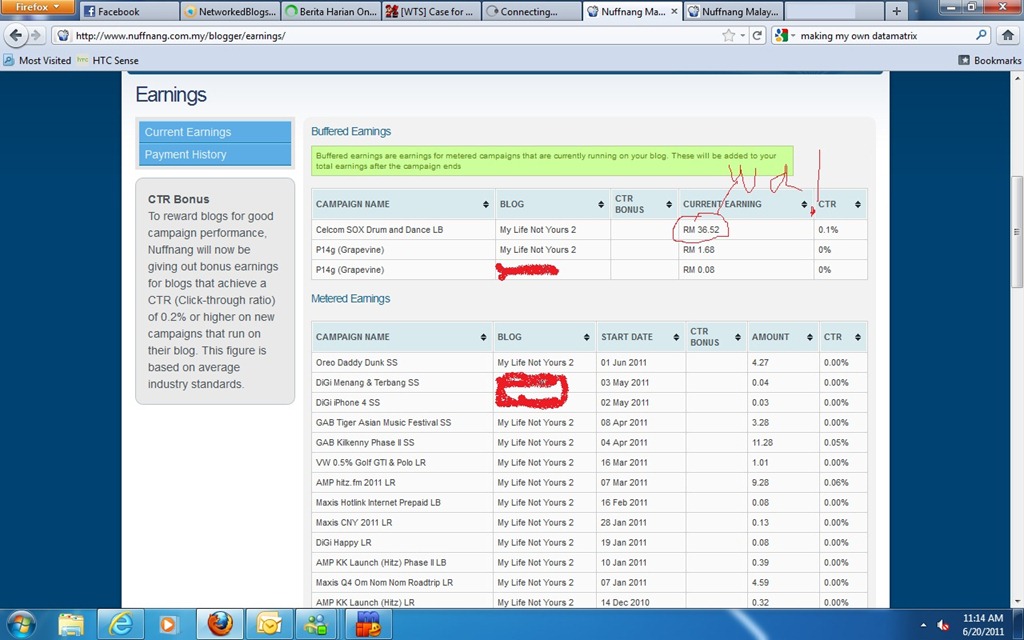Click the Metered Earnings heading
This screenshot has height=640, width=1024.
[x=350, y=298]
